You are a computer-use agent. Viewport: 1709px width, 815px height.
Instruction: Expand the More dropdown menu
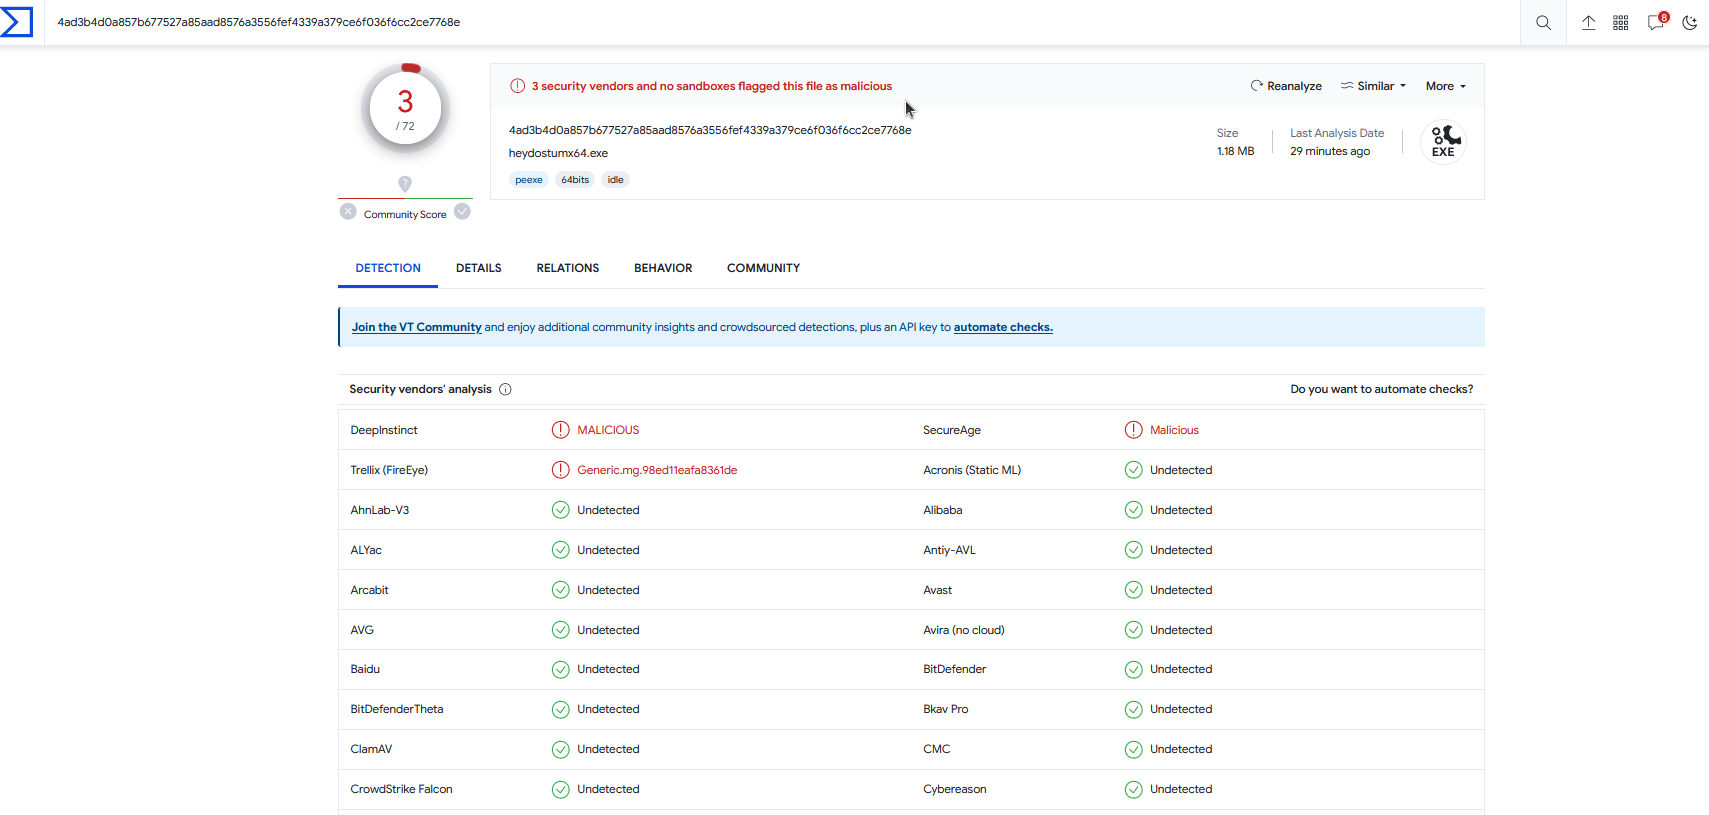pyautogui.click(x=1445, y=86)
